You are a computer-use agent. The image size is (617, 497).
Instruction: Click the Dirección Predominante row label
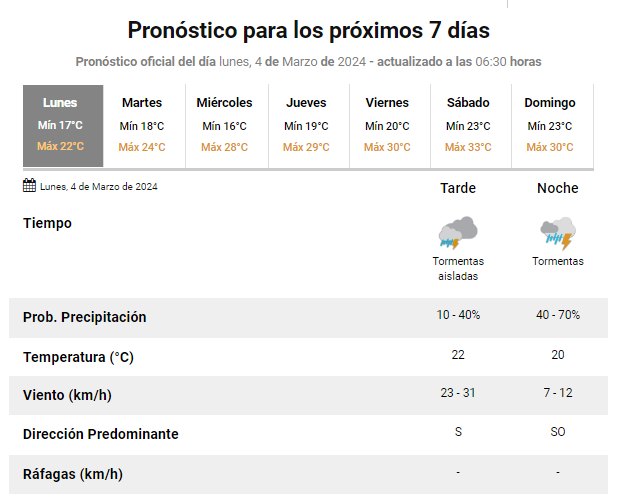coord(101,434)
